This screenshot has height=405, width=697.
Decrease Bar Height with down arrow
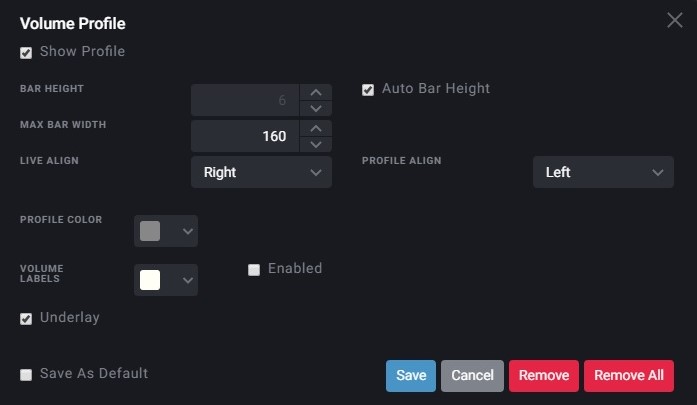coord(316,108)
